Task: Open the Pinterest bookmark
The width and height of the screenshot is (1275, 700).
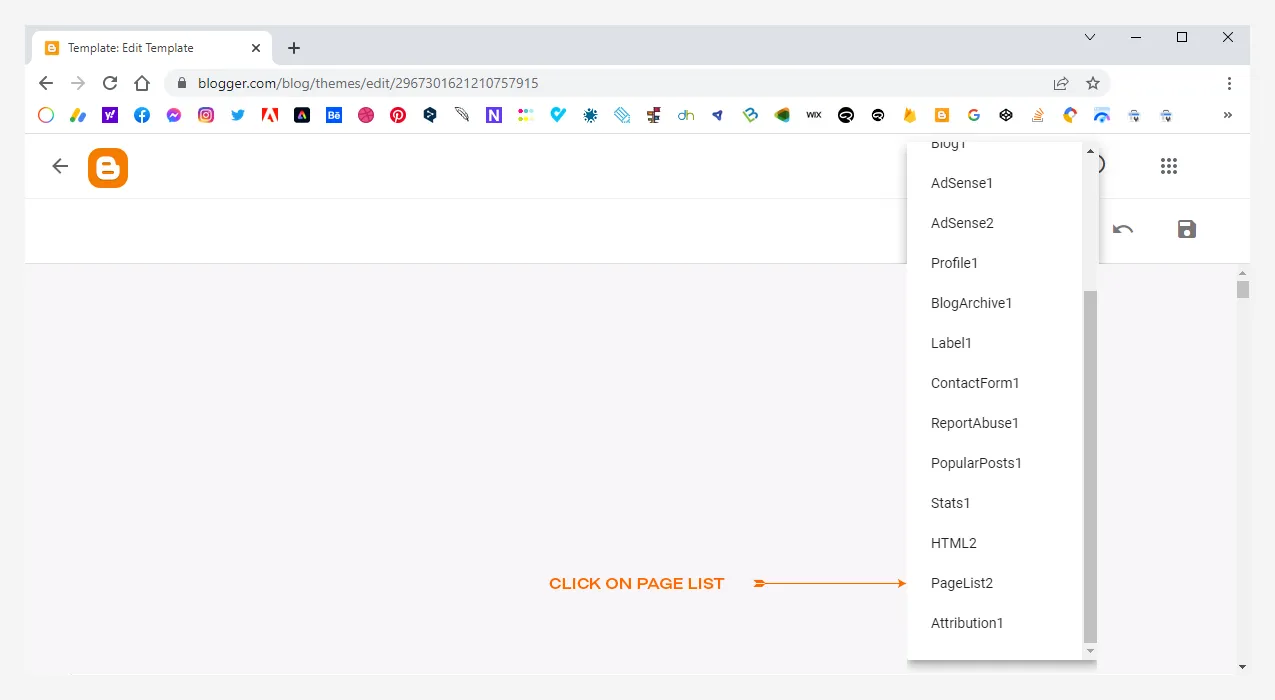Action: pos(398,115)
